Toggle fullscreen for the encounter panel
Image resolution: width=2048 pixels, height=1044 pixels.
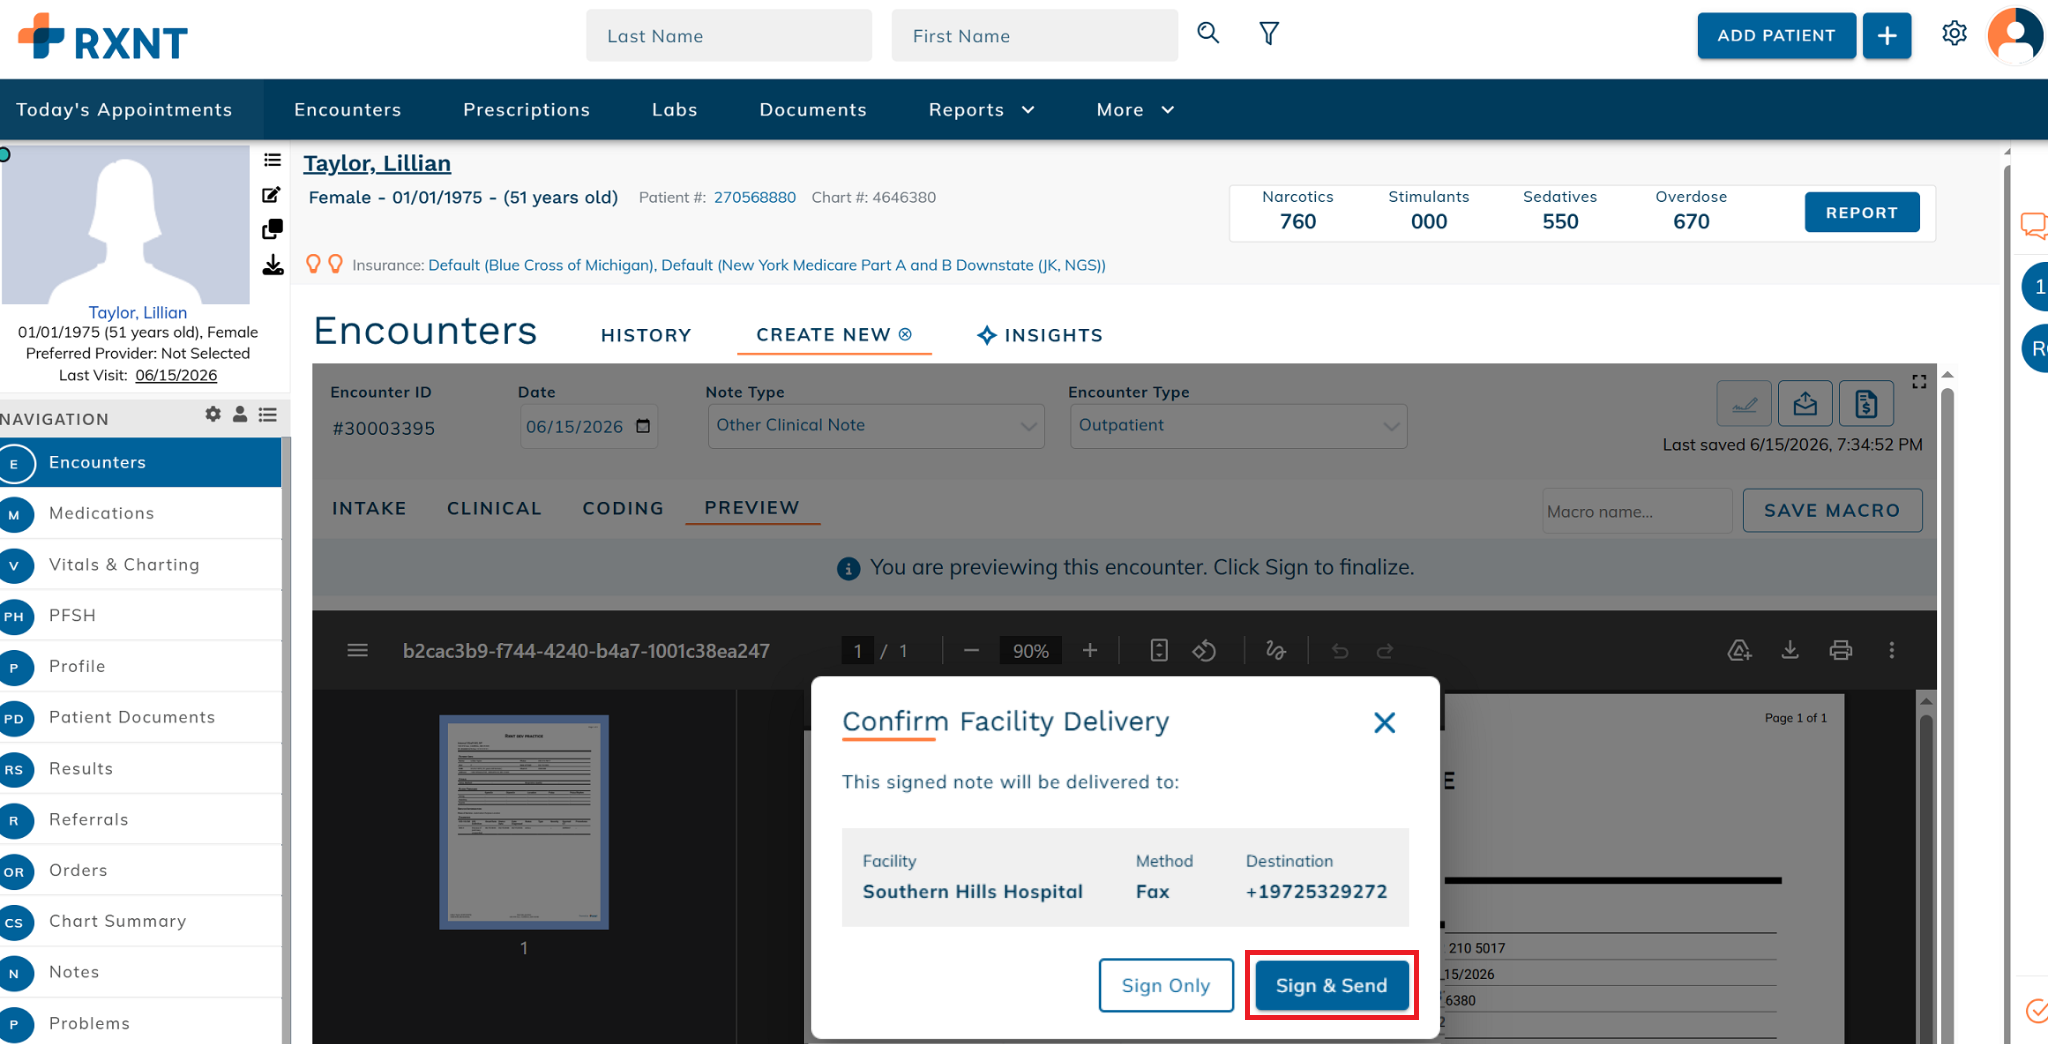(1919, 382)
